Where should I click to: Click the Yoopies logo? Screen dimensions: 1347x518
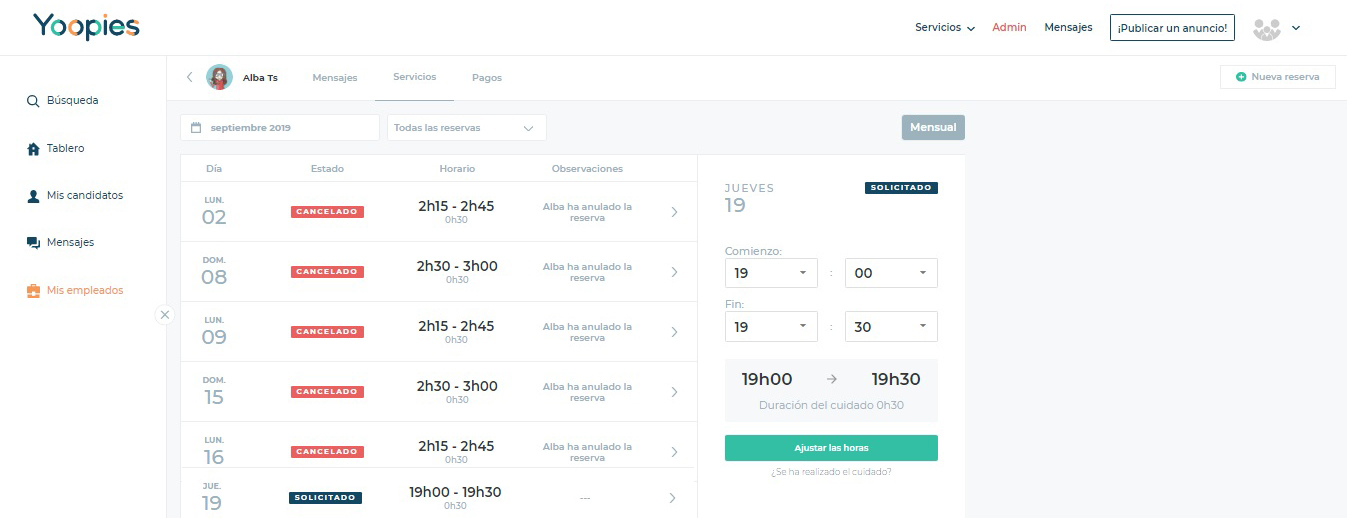(x=86, y=27)
